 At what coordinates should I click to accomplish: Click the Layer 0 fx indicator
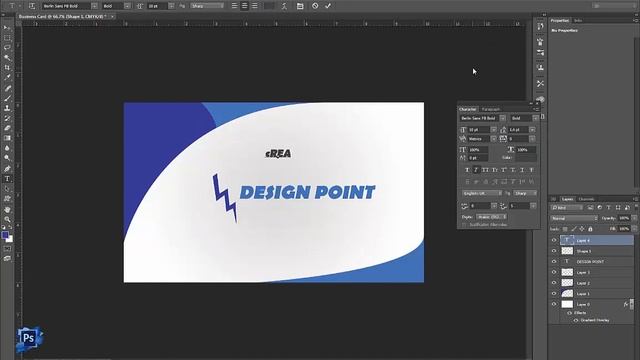(x=625, y=304)
